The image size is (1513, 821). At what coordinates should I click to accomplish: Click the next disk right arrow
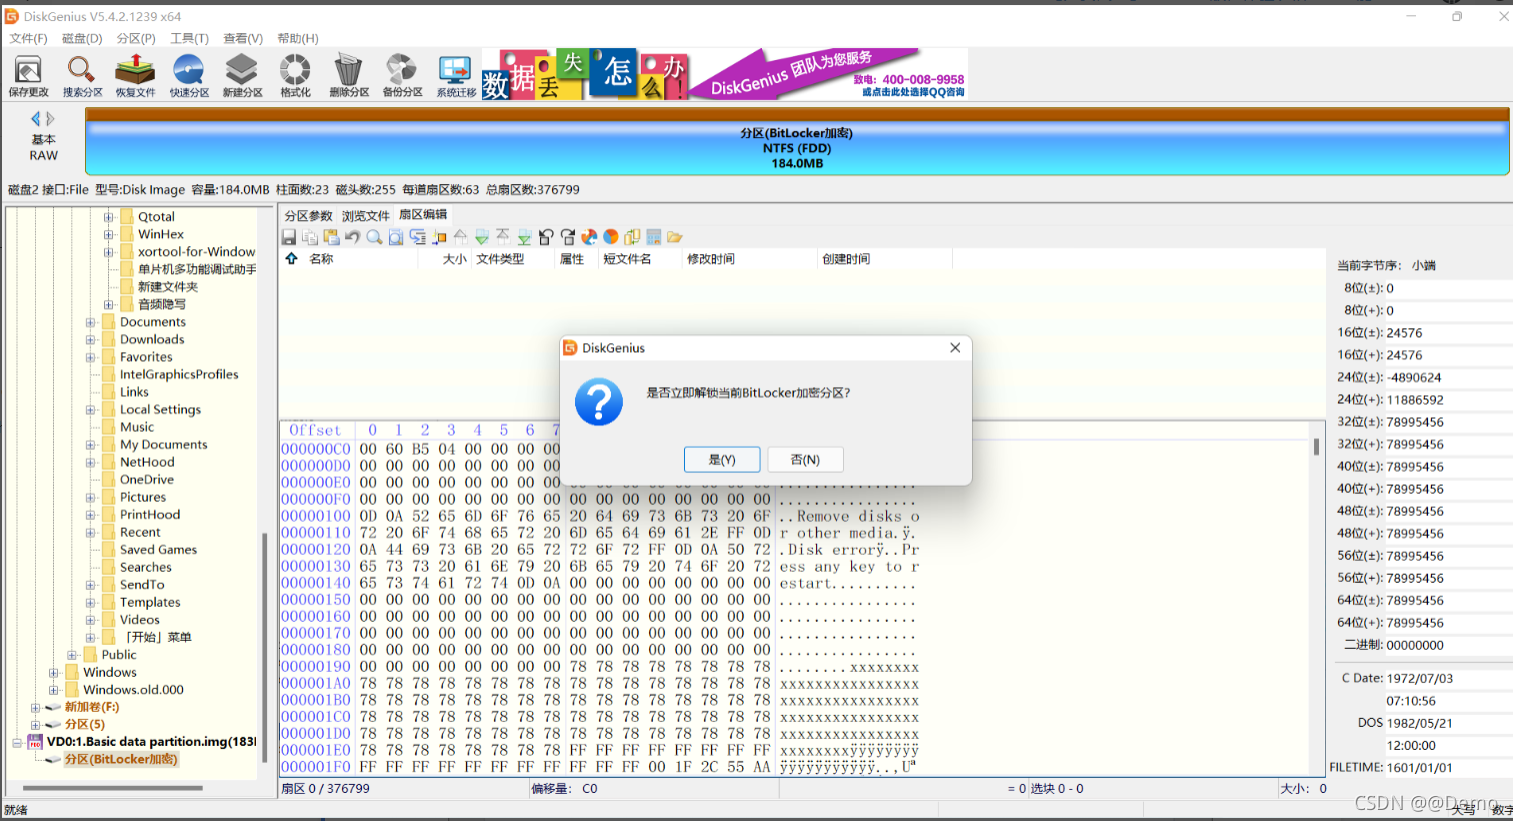coord(51,119)
